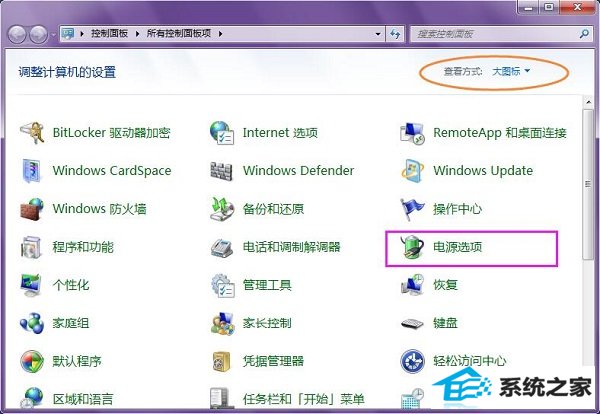Open the Windows 防火墙 link
600x414 pixels.
coord(99,209)
